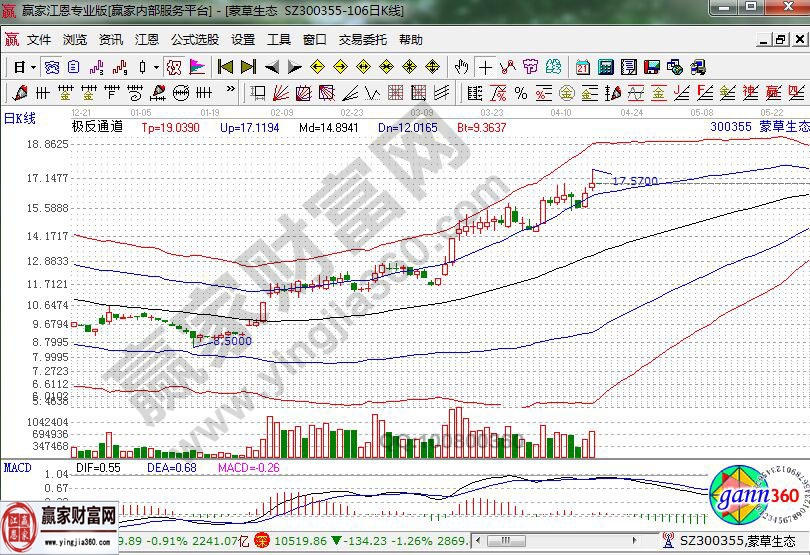
Task: Select the crosshair cursor tool
Action: 485,67
